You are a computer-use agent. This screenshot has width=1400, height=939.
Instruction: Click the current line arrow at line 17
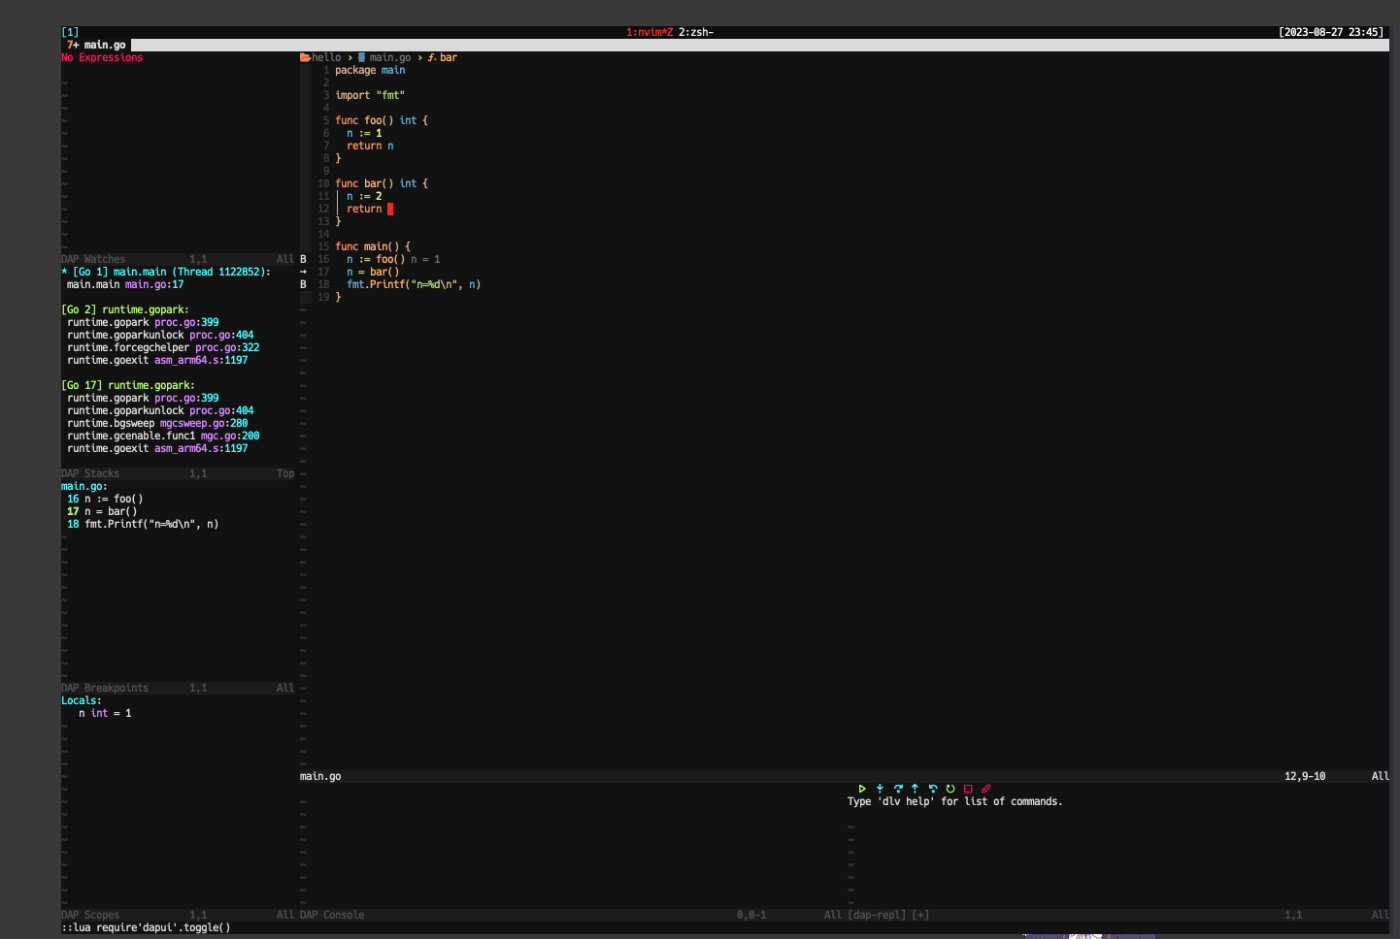(301, 271)
